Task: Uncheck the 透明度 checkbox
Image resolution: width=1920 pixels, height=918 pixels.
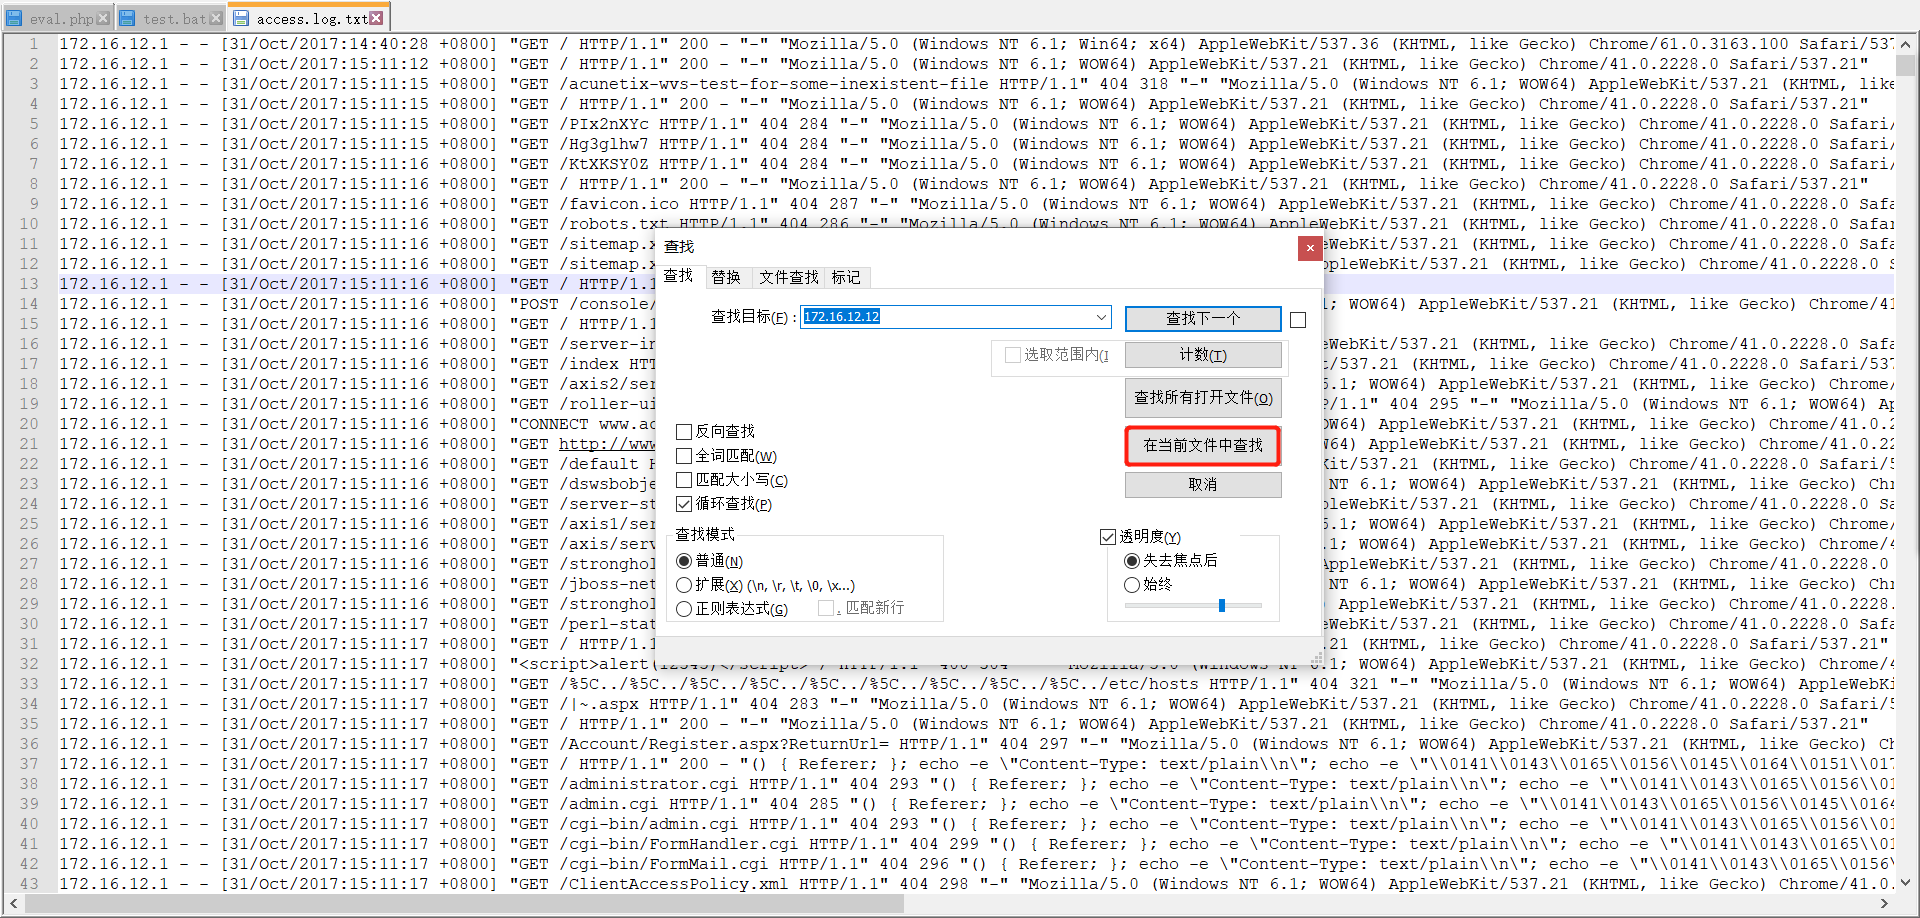Action: 1108,537
